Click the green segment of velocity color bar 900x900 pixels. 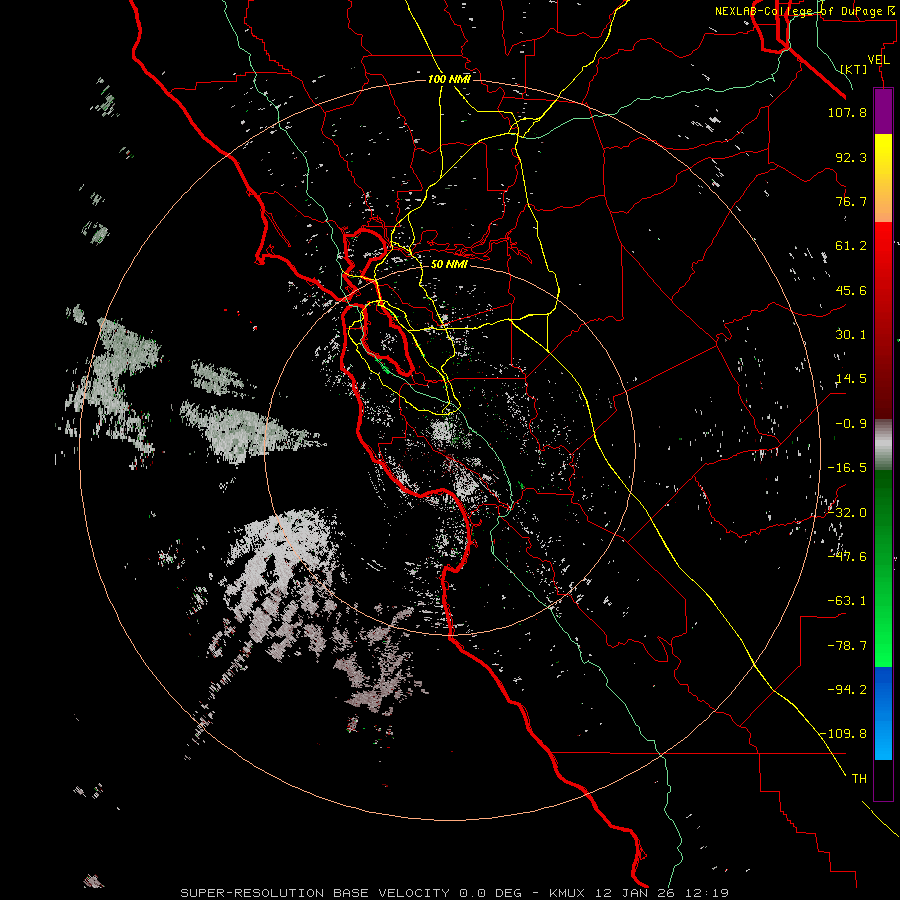coord(883,568)
